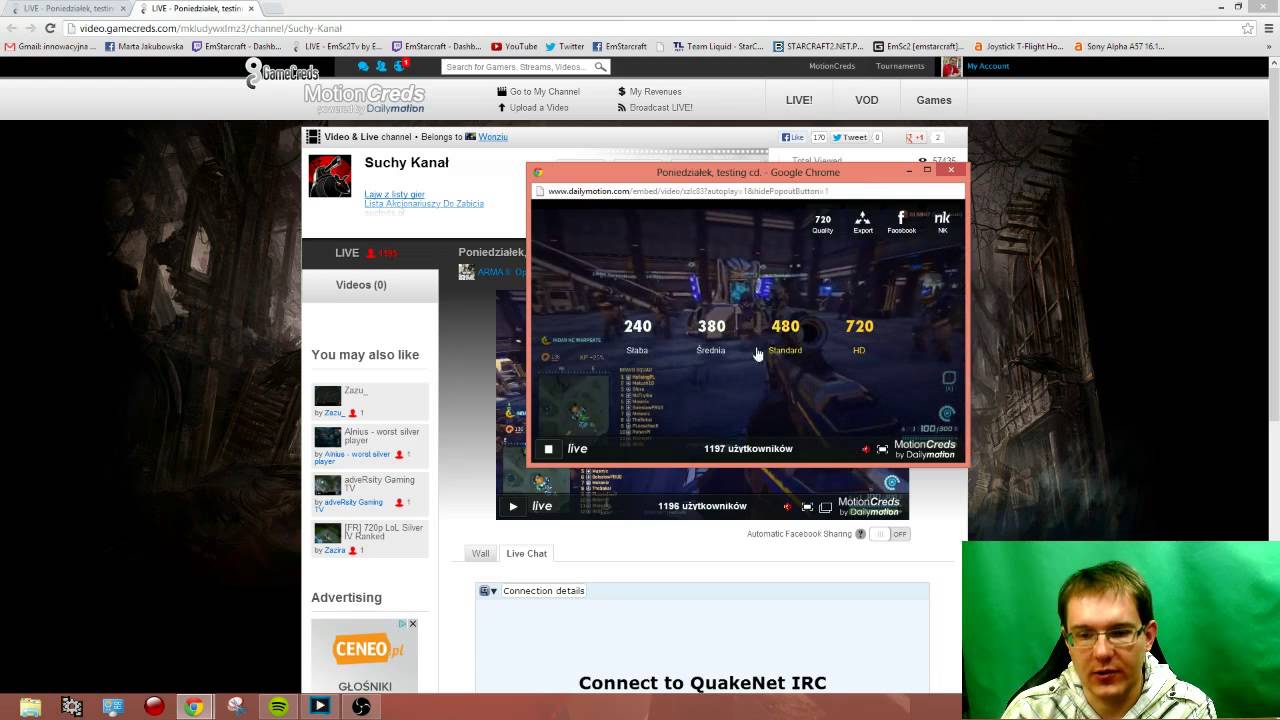Open the VOD menu in header
The width and height of the screenshot is (1280, 720).
(x=867, y=100)
